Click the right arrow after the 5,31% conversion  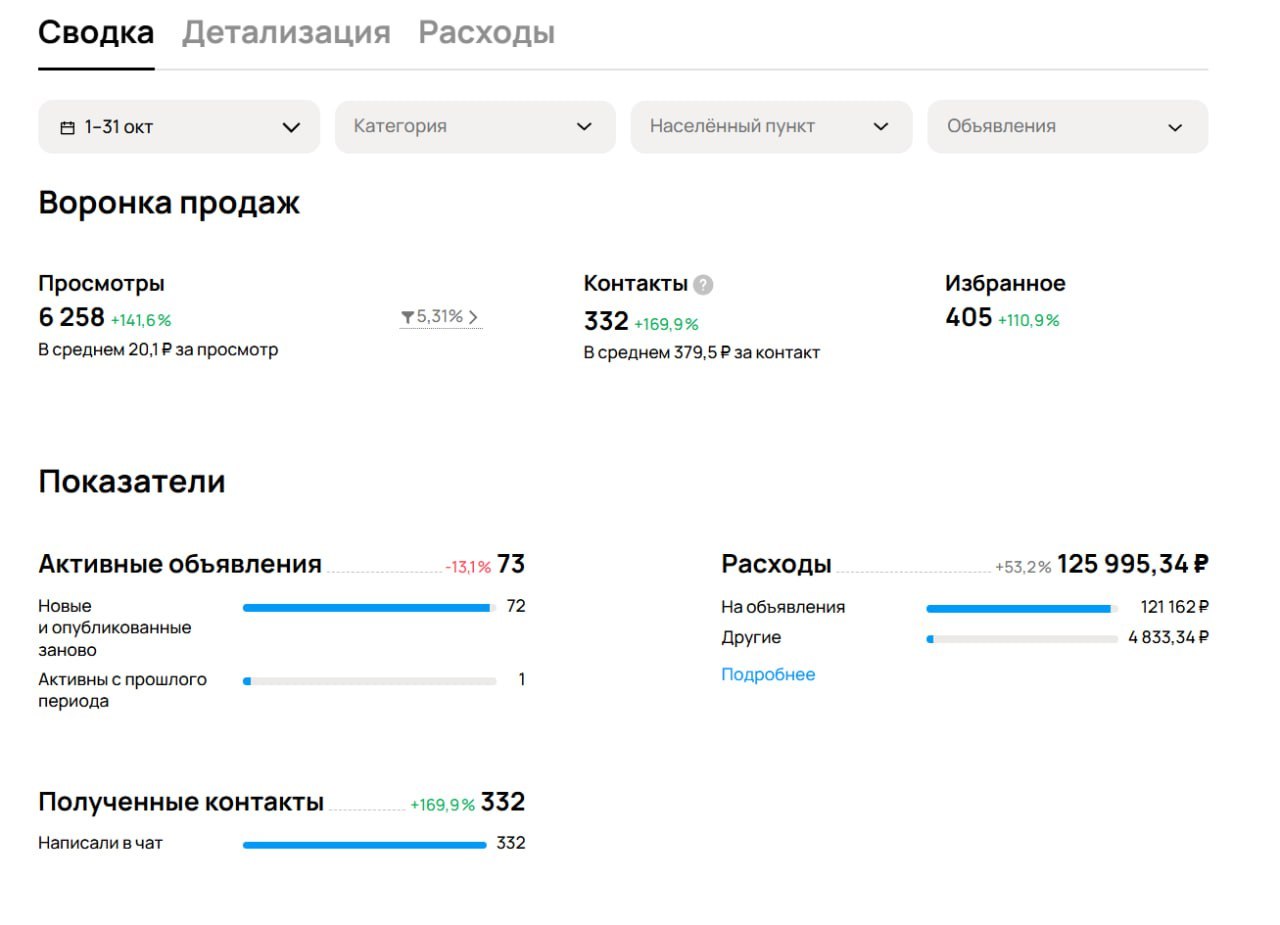tap(473, 317)
